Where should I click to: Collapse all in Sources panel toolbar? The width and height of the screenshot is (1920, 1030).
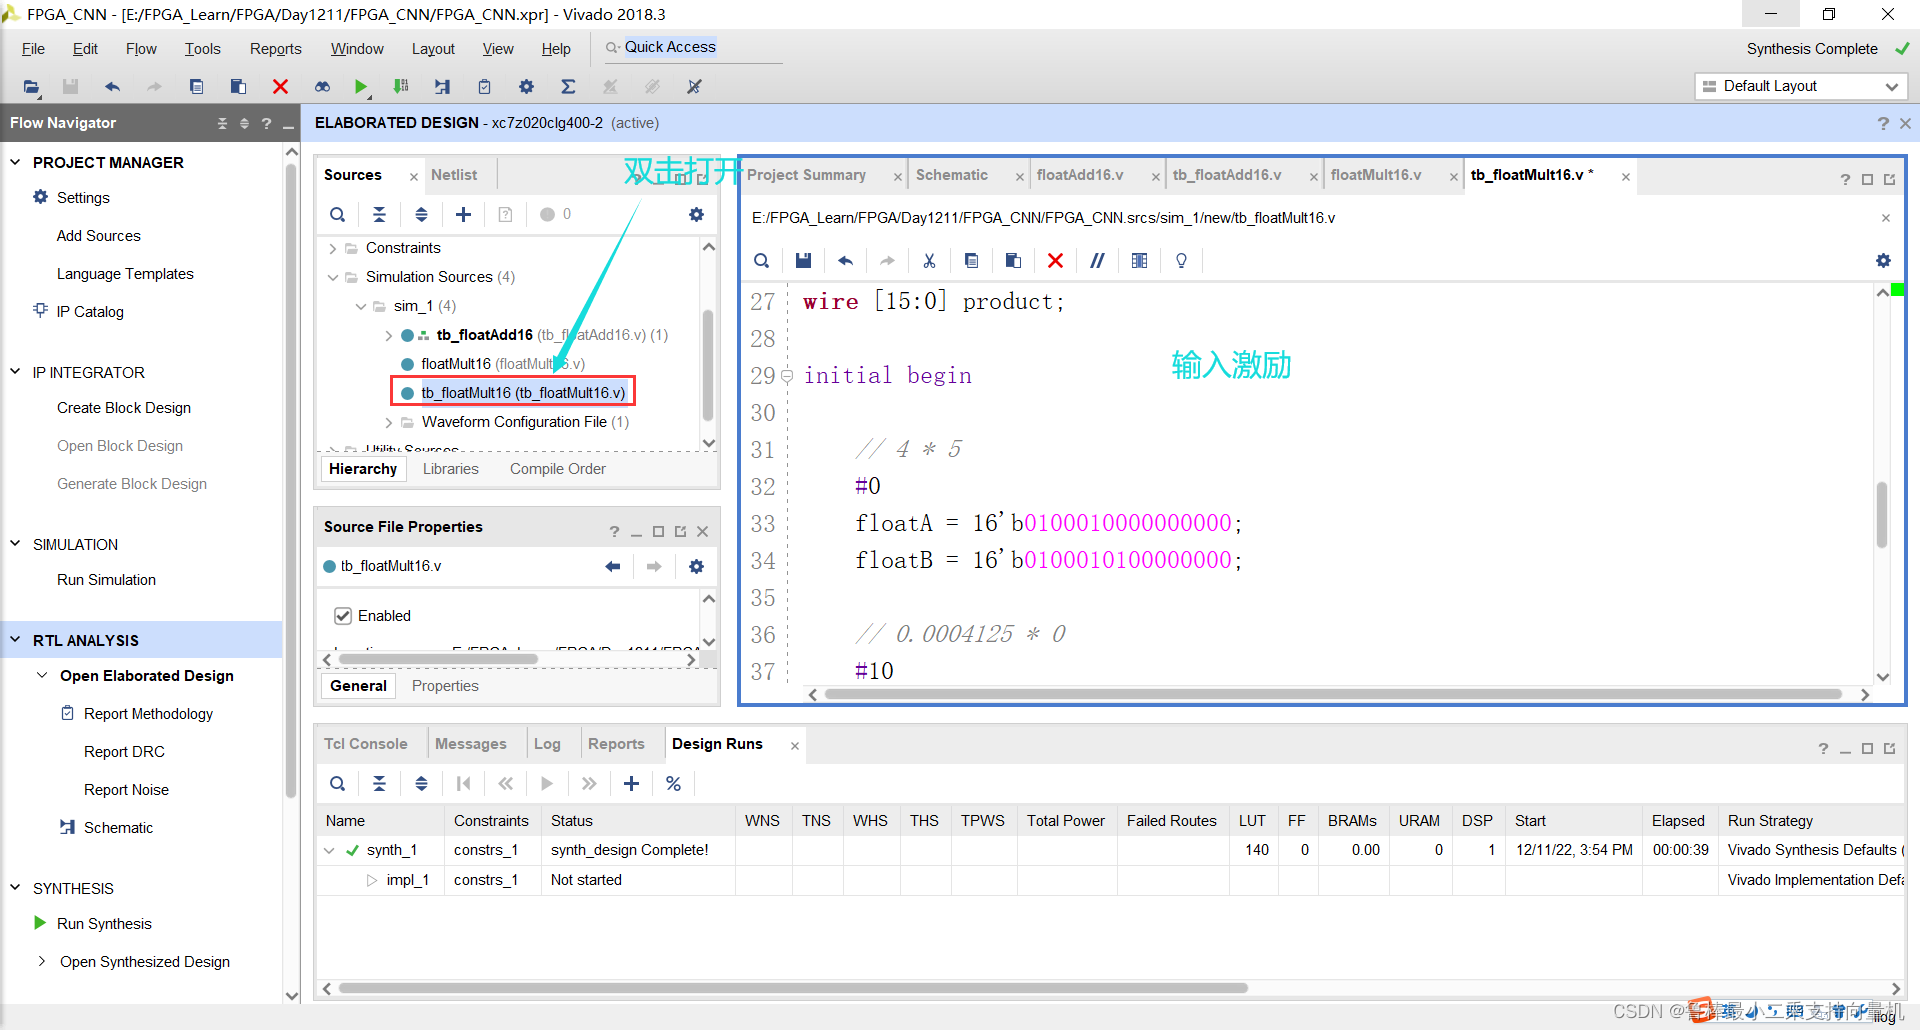(379, 214)
